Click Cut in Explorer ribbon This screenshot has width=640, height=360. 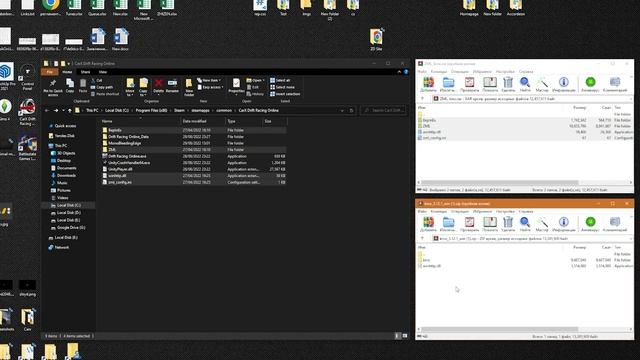tap(96, 80)
